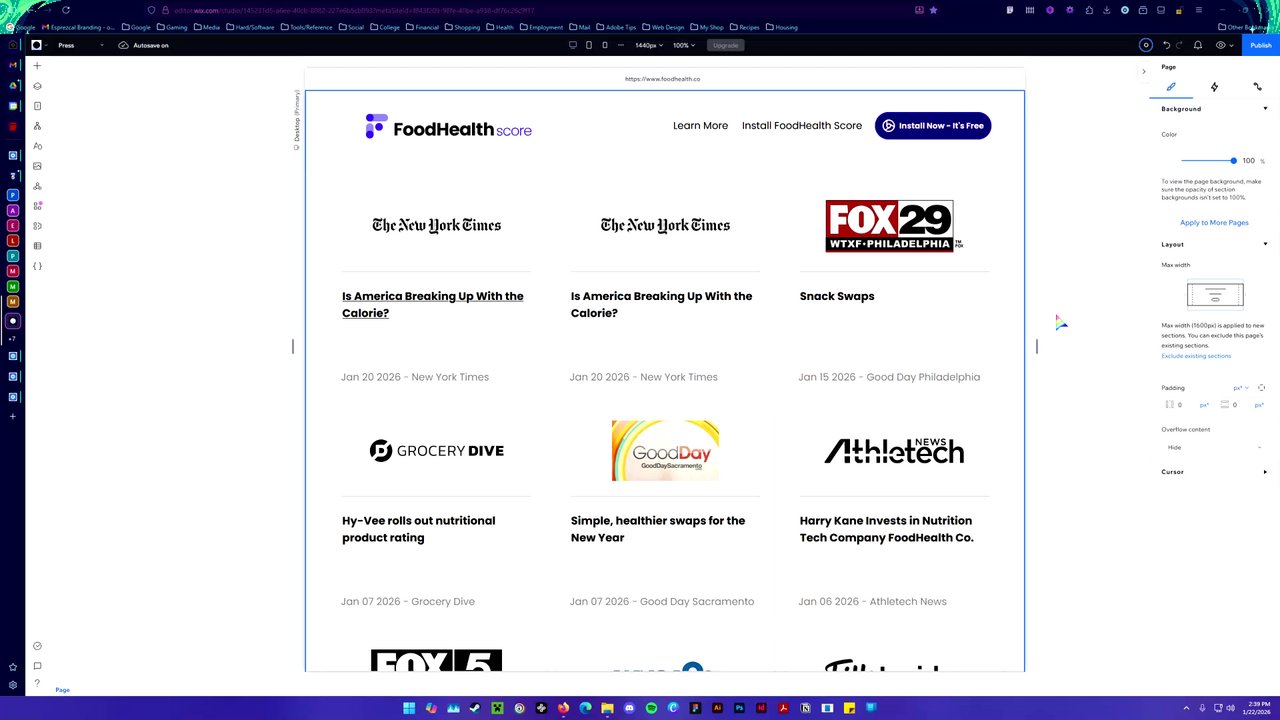The image size is (1280, 720).
Task: Select the tablet breakpoint icon
Action: pos(589,45)
